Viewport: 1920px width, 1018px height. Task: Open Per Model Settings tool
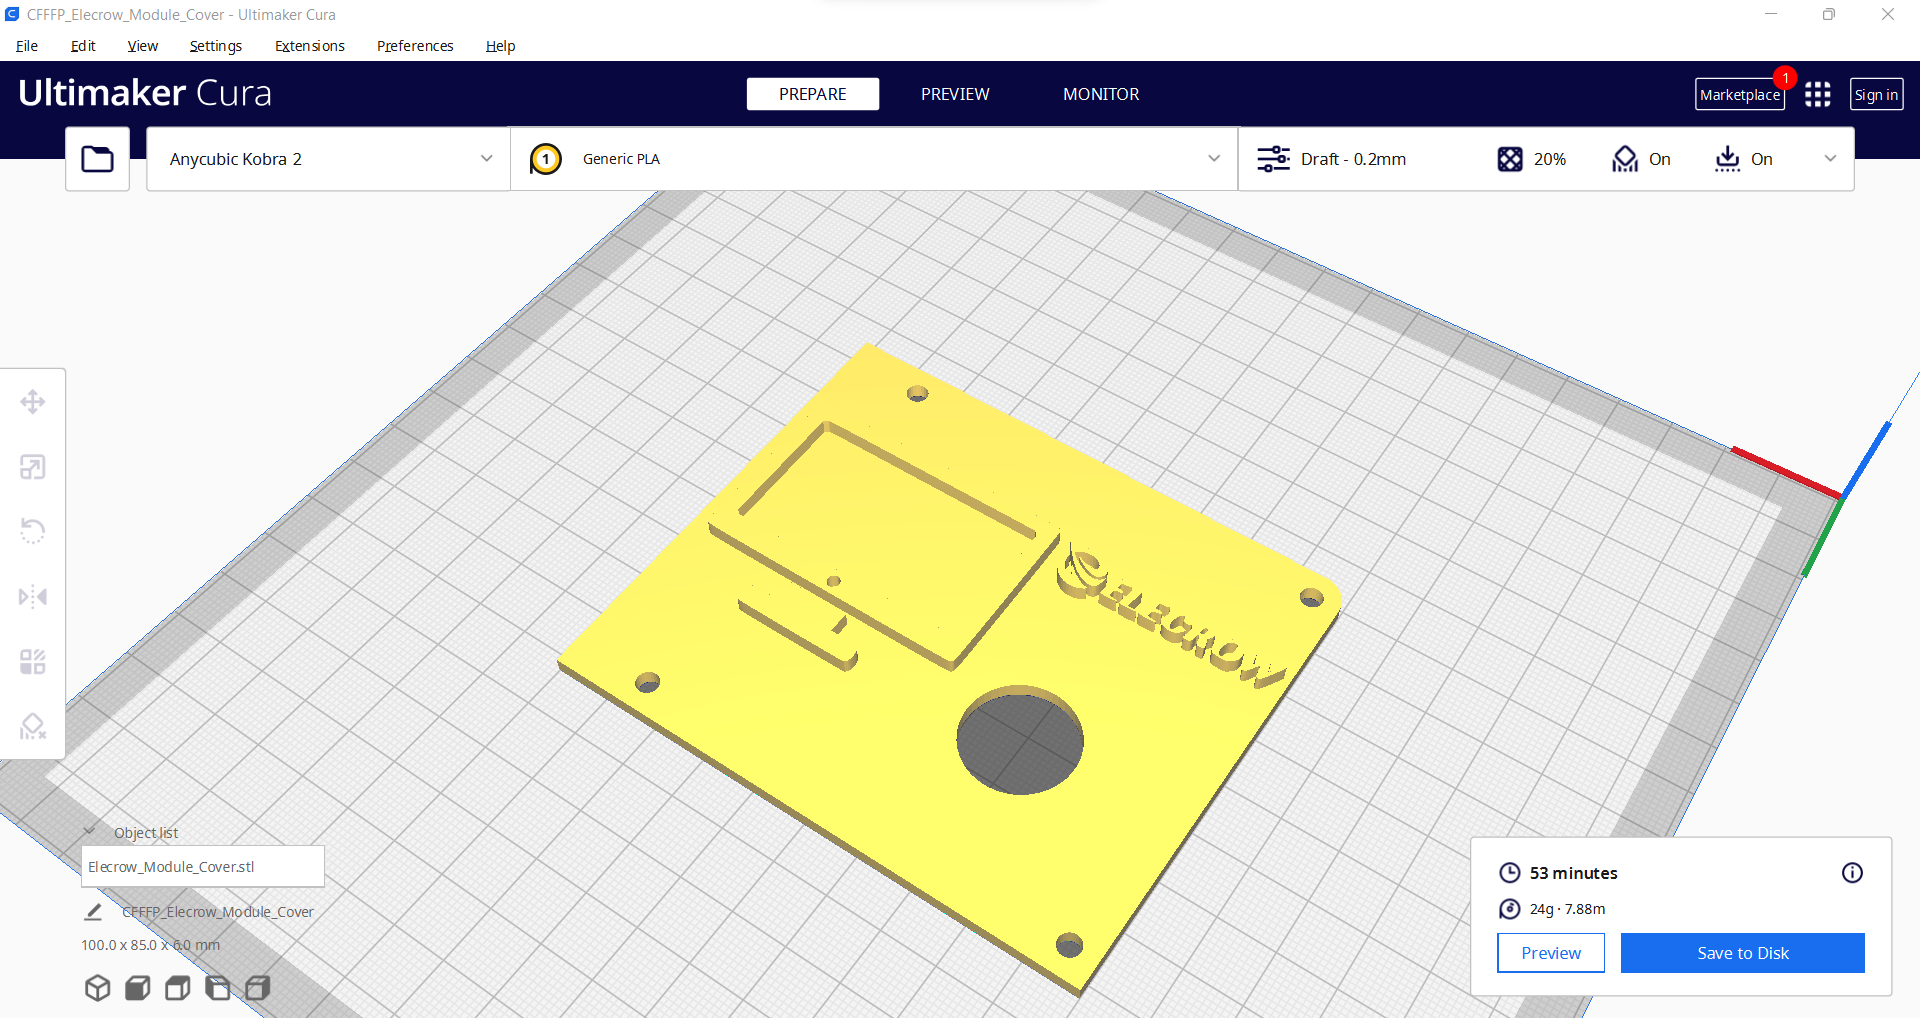33,662
